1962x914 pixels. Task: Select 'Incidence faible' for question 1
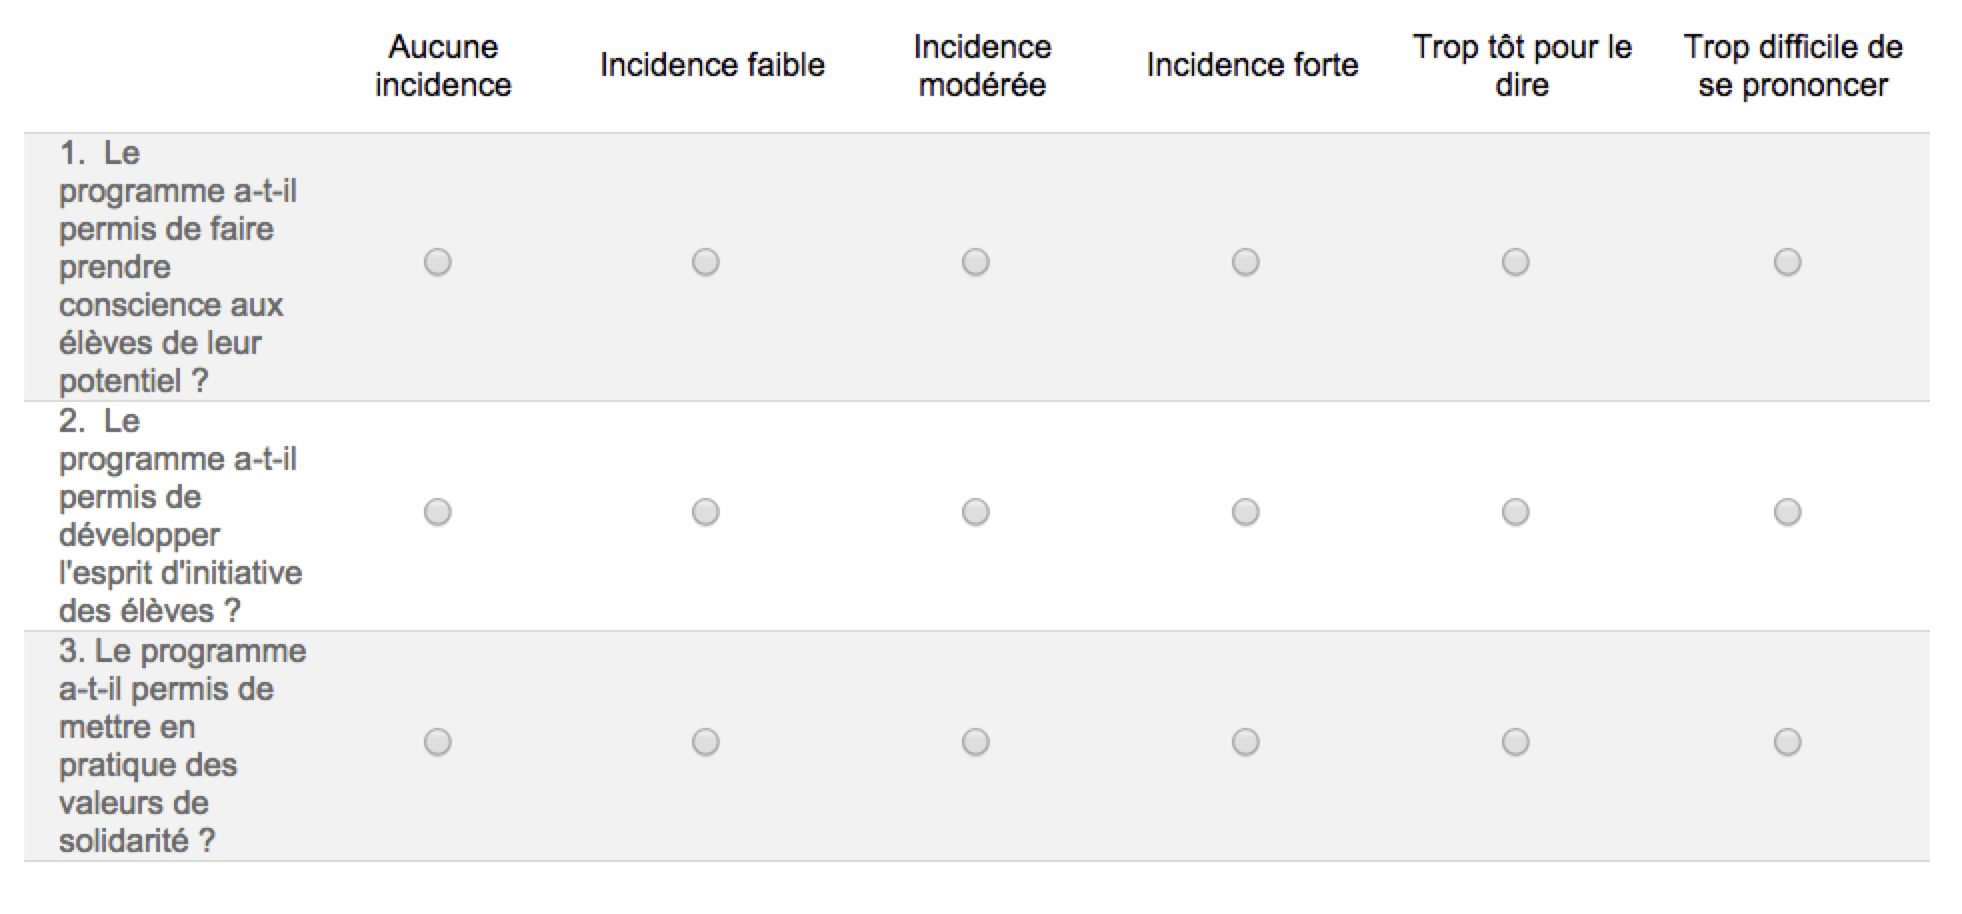706,262
